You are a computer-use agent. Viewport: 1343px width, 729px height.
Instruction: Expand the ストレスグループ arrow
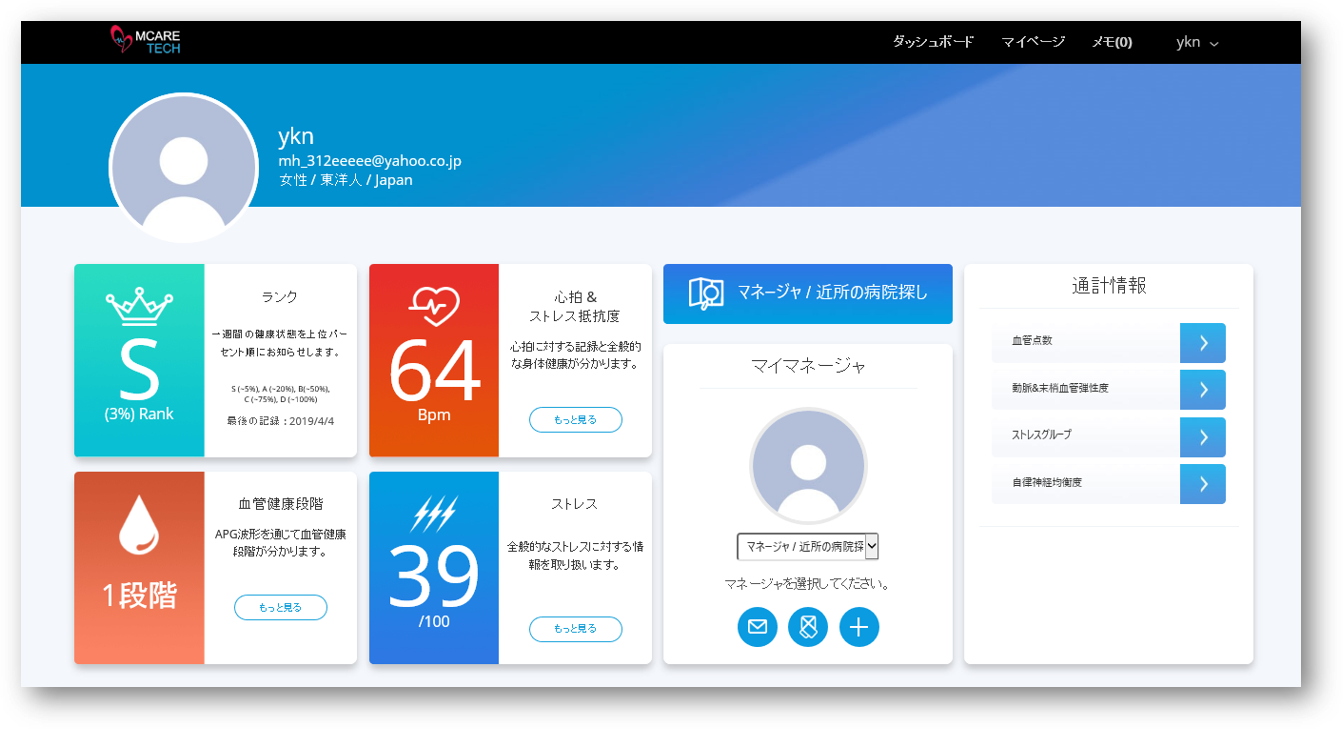(1203, 437)
